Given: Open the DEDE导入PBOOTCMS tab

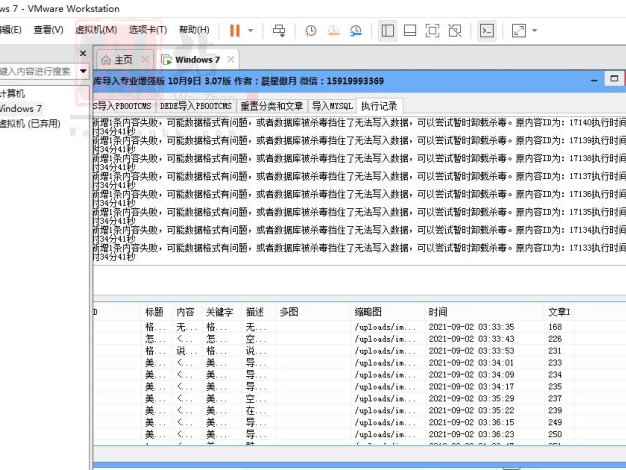Looking at the screenshot, I should pyautogui.click(x=196, y=106).
